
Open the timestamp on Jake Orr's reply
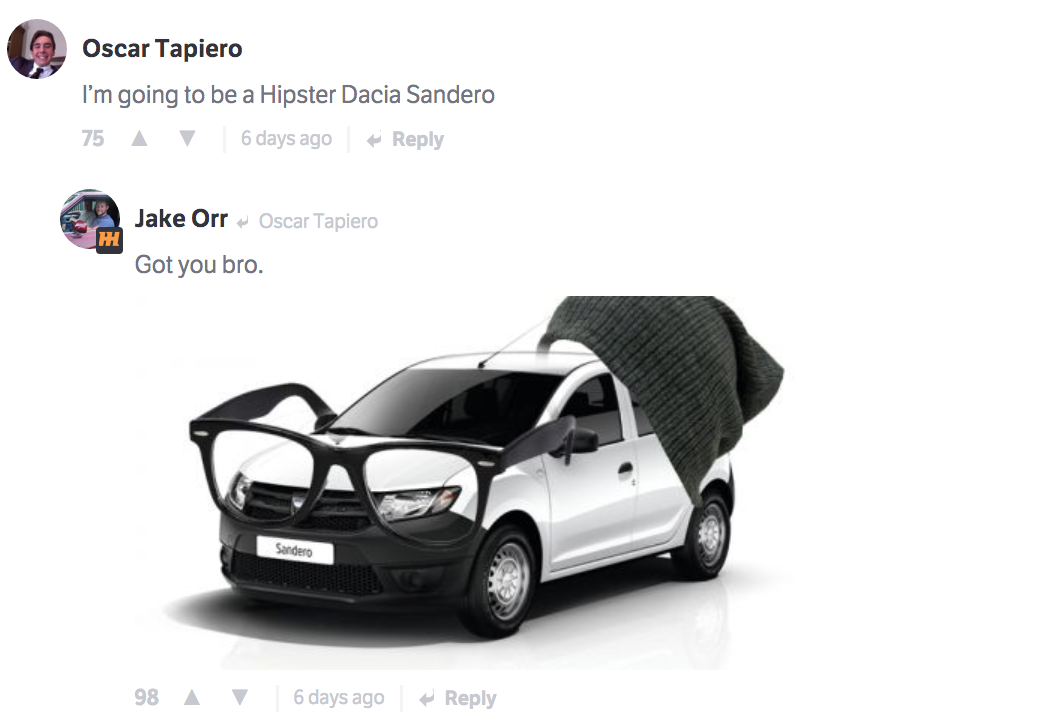tap(339, 697)
